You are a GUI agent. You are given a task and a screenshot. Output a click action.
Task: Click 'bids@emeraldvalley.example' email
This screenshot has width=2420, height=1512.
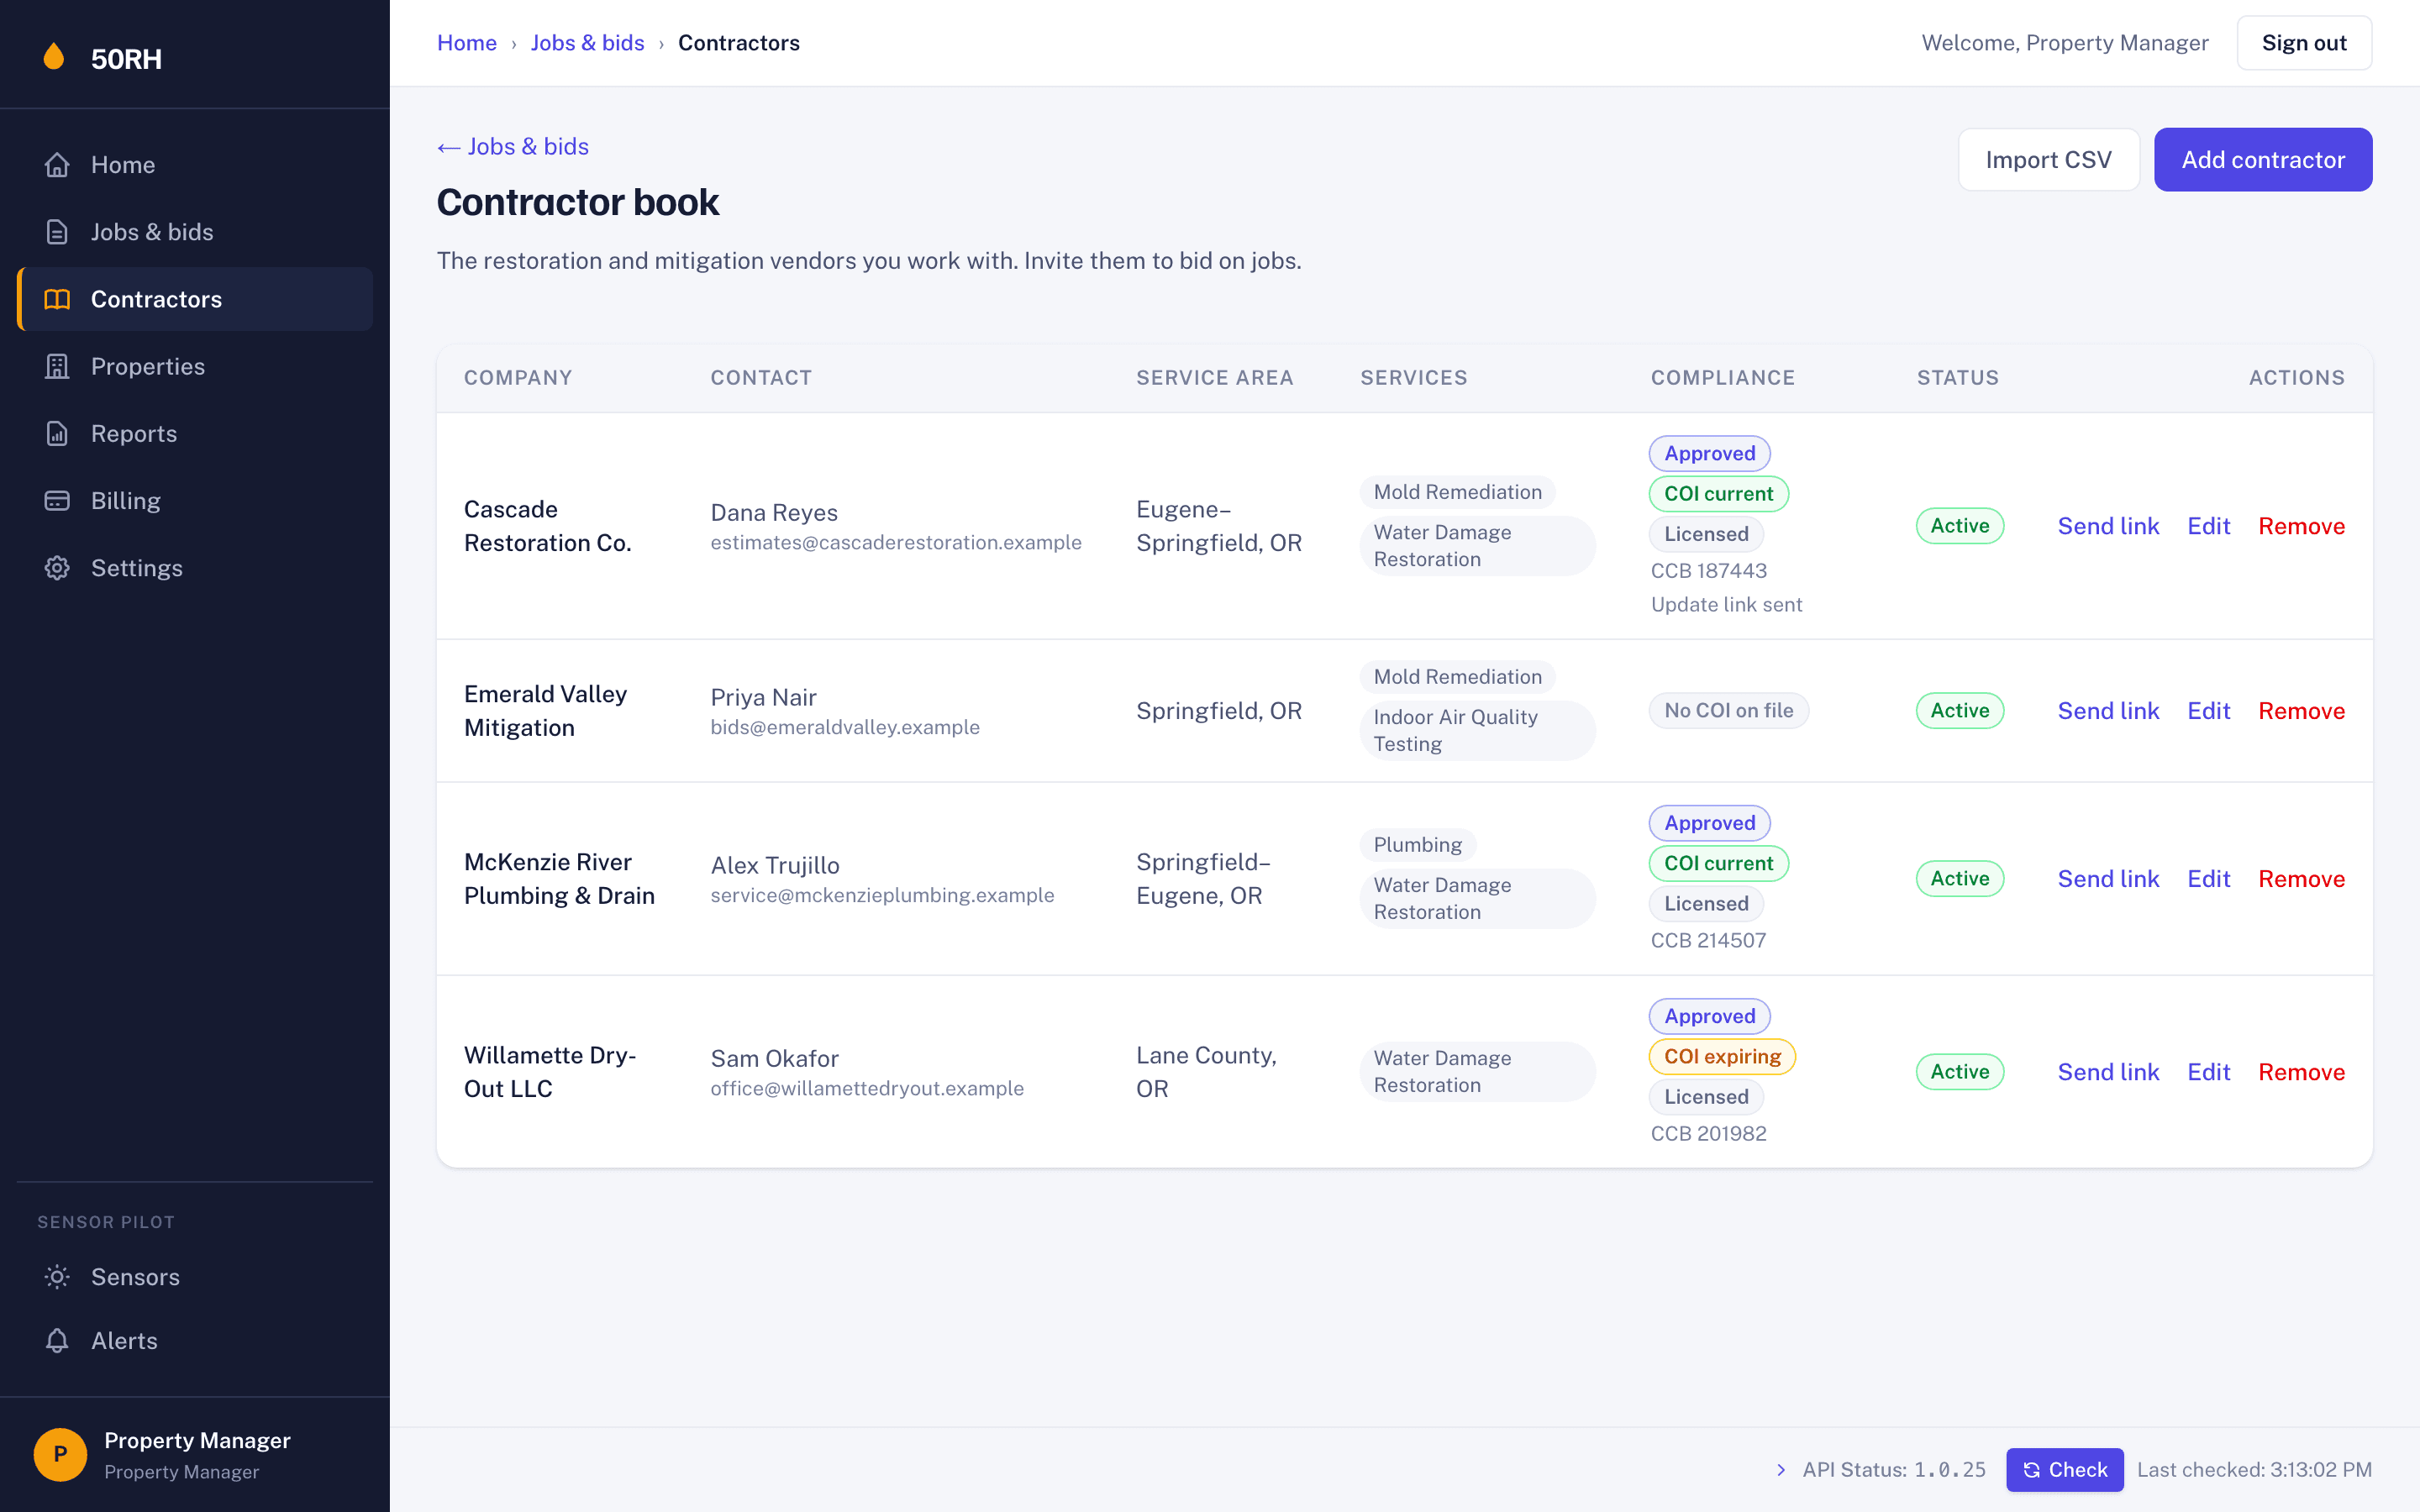click(x=845, y=727)
